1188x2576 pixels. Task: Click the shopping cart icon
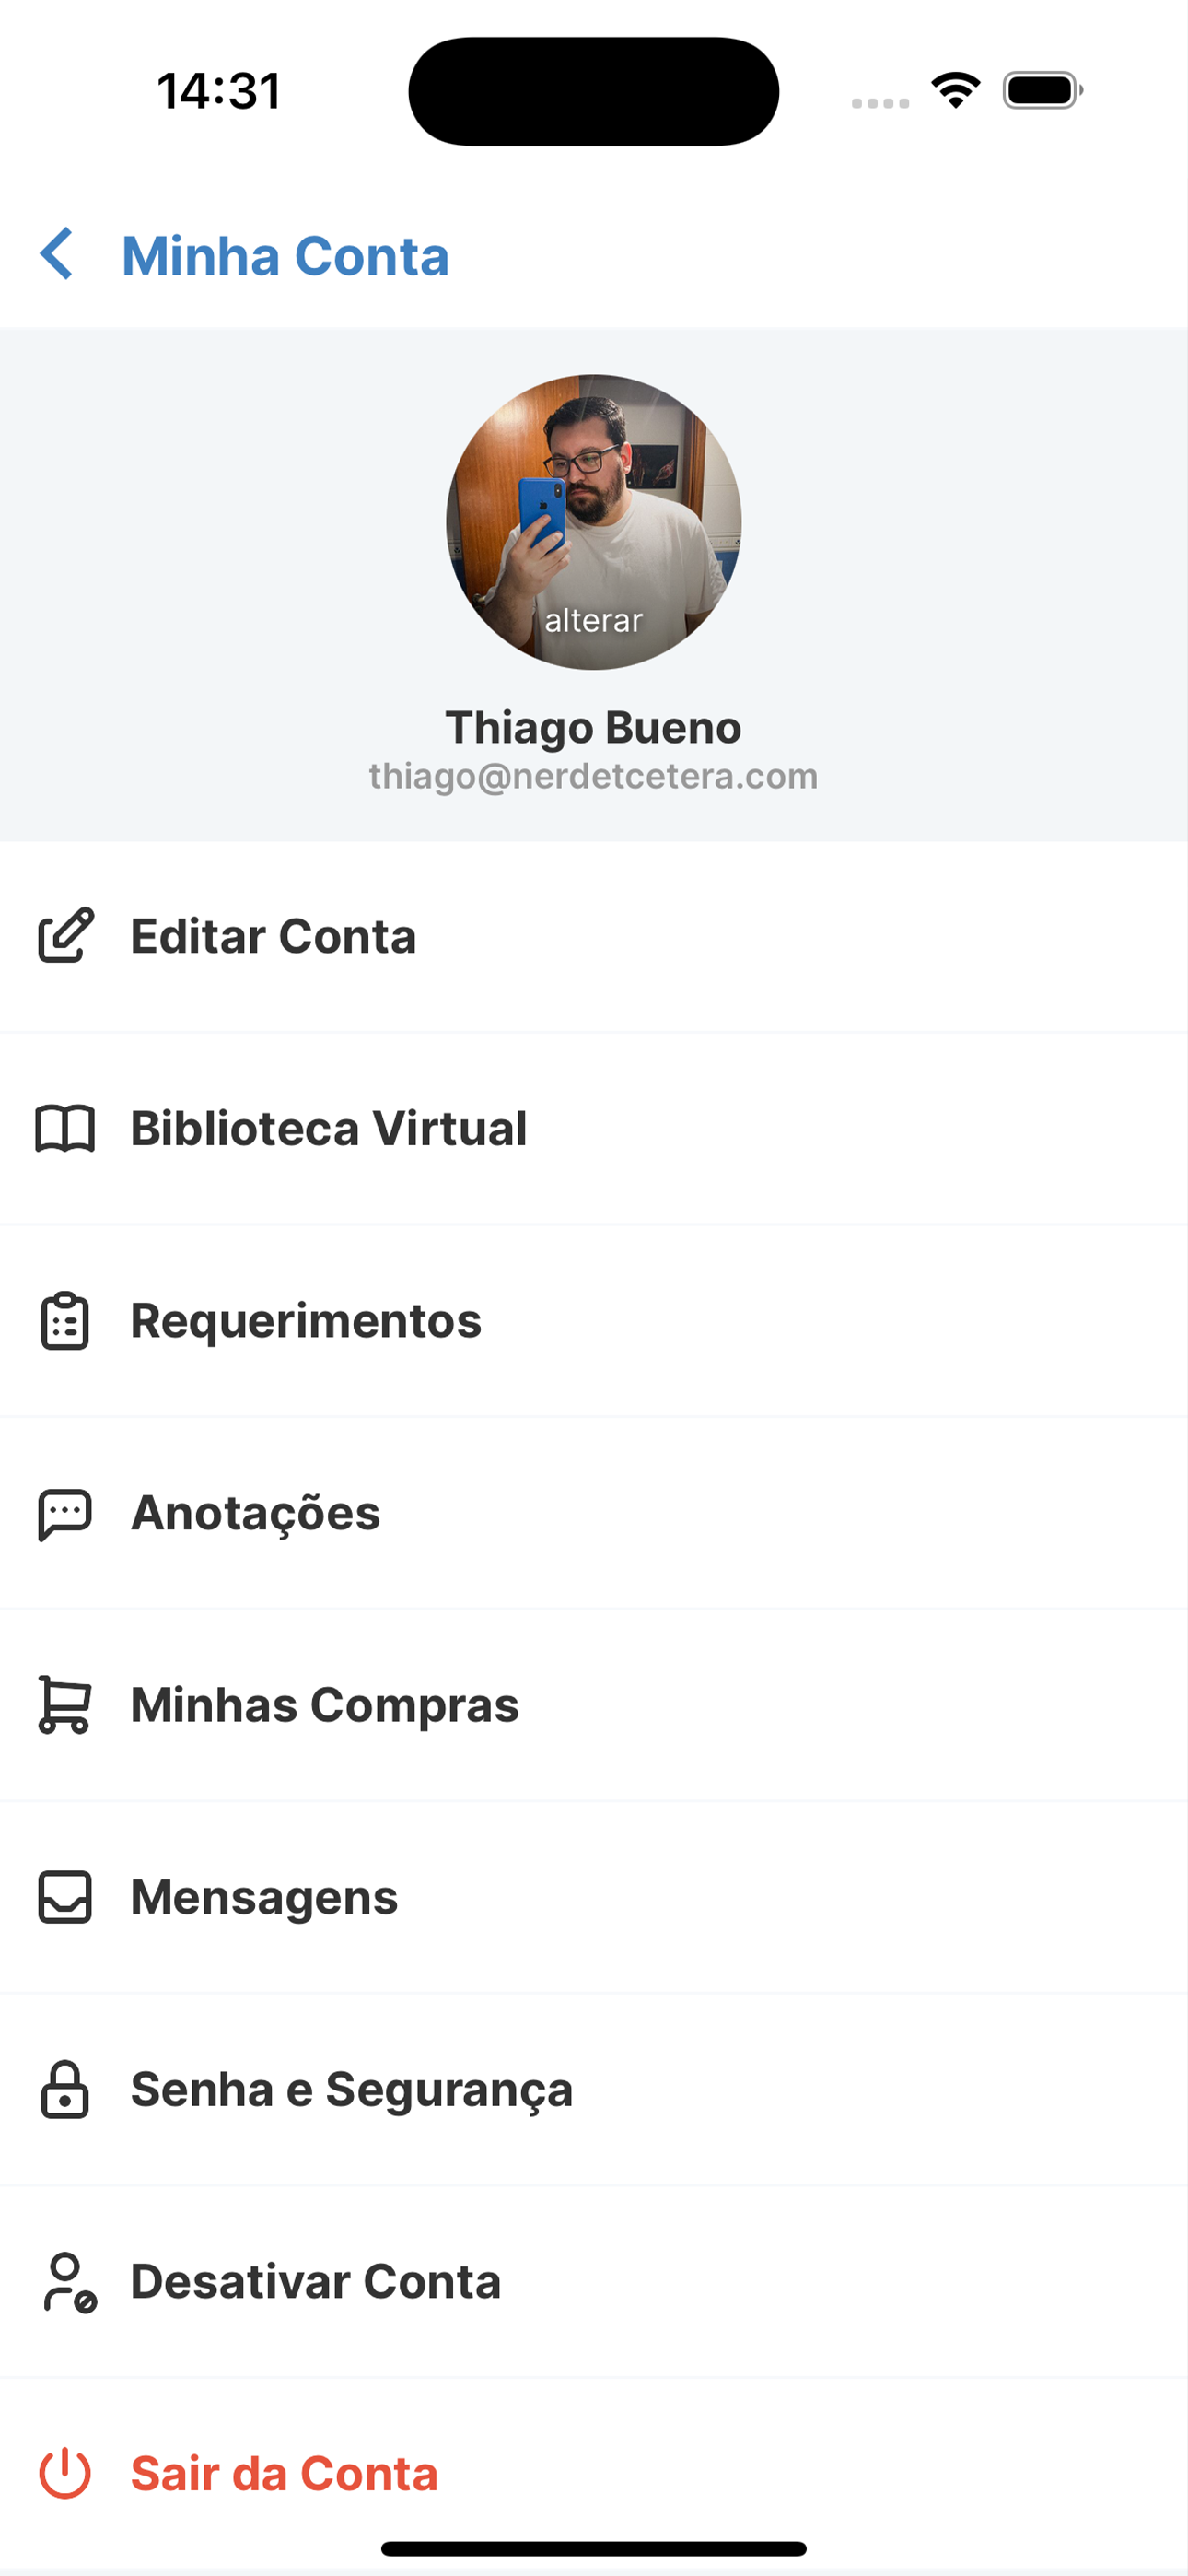65,1705
